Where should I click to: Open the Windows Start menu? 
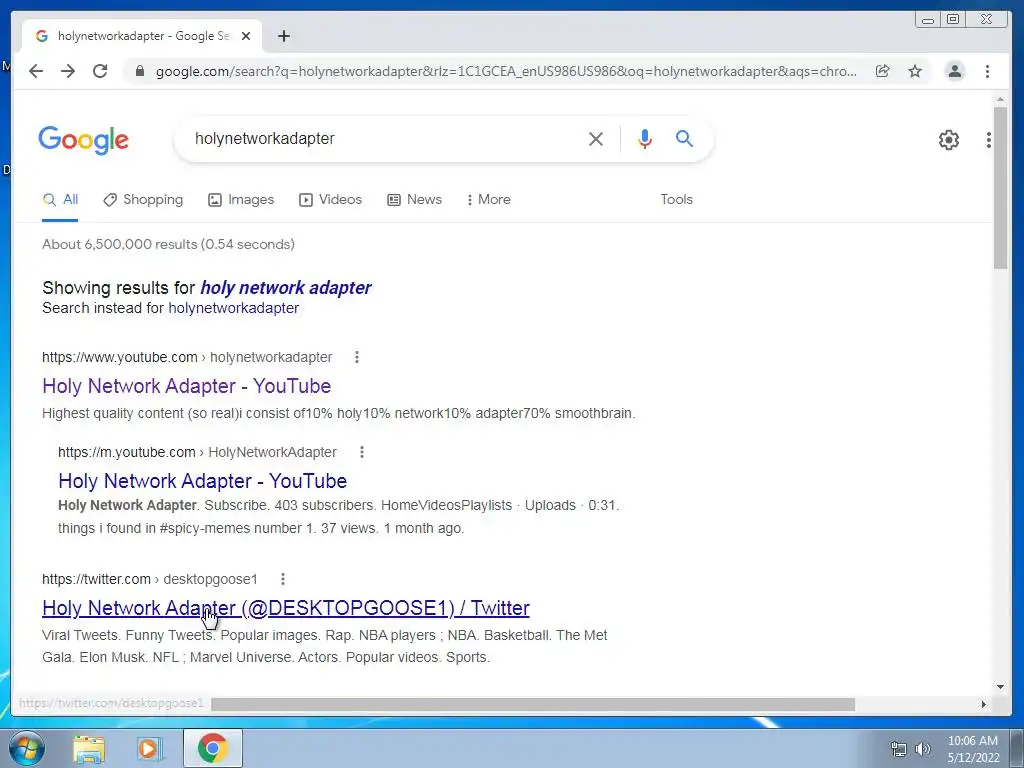pyautogui.click(x=26, y=748)
